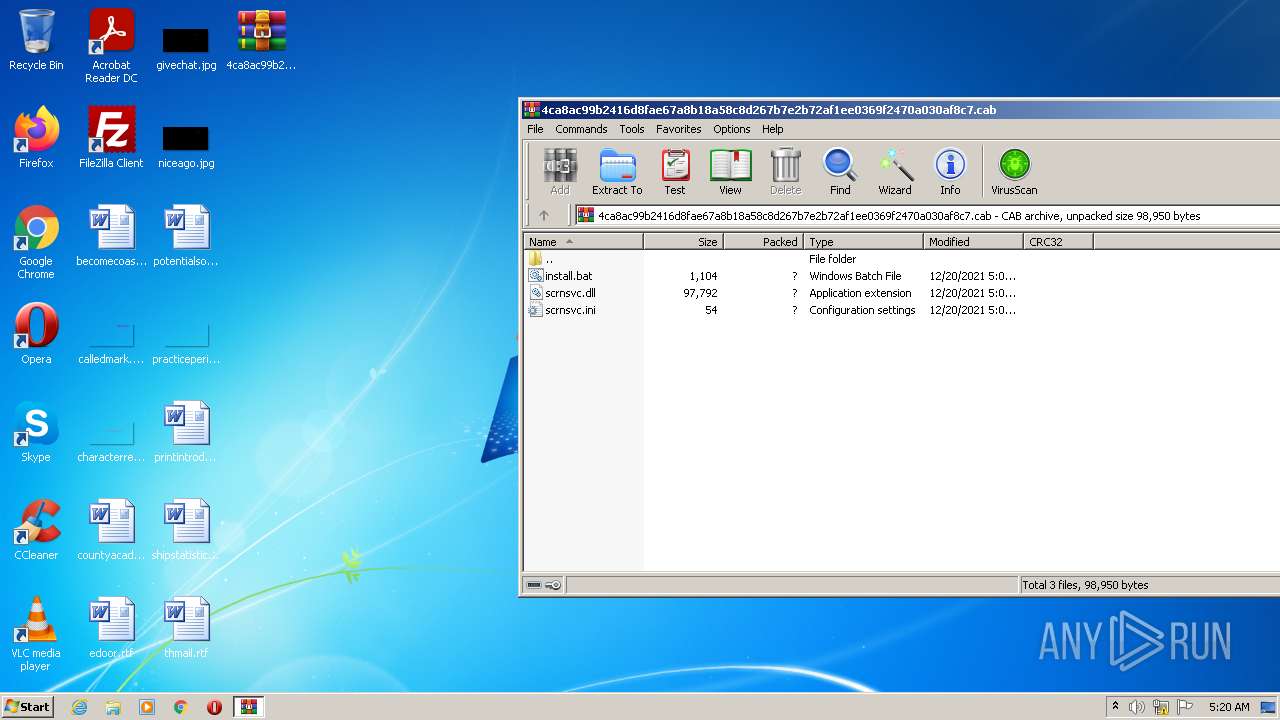The width and height of the screenshot is (1280, 720).
Task: Sort file list by Name column
Action: (x=583, y=242)
